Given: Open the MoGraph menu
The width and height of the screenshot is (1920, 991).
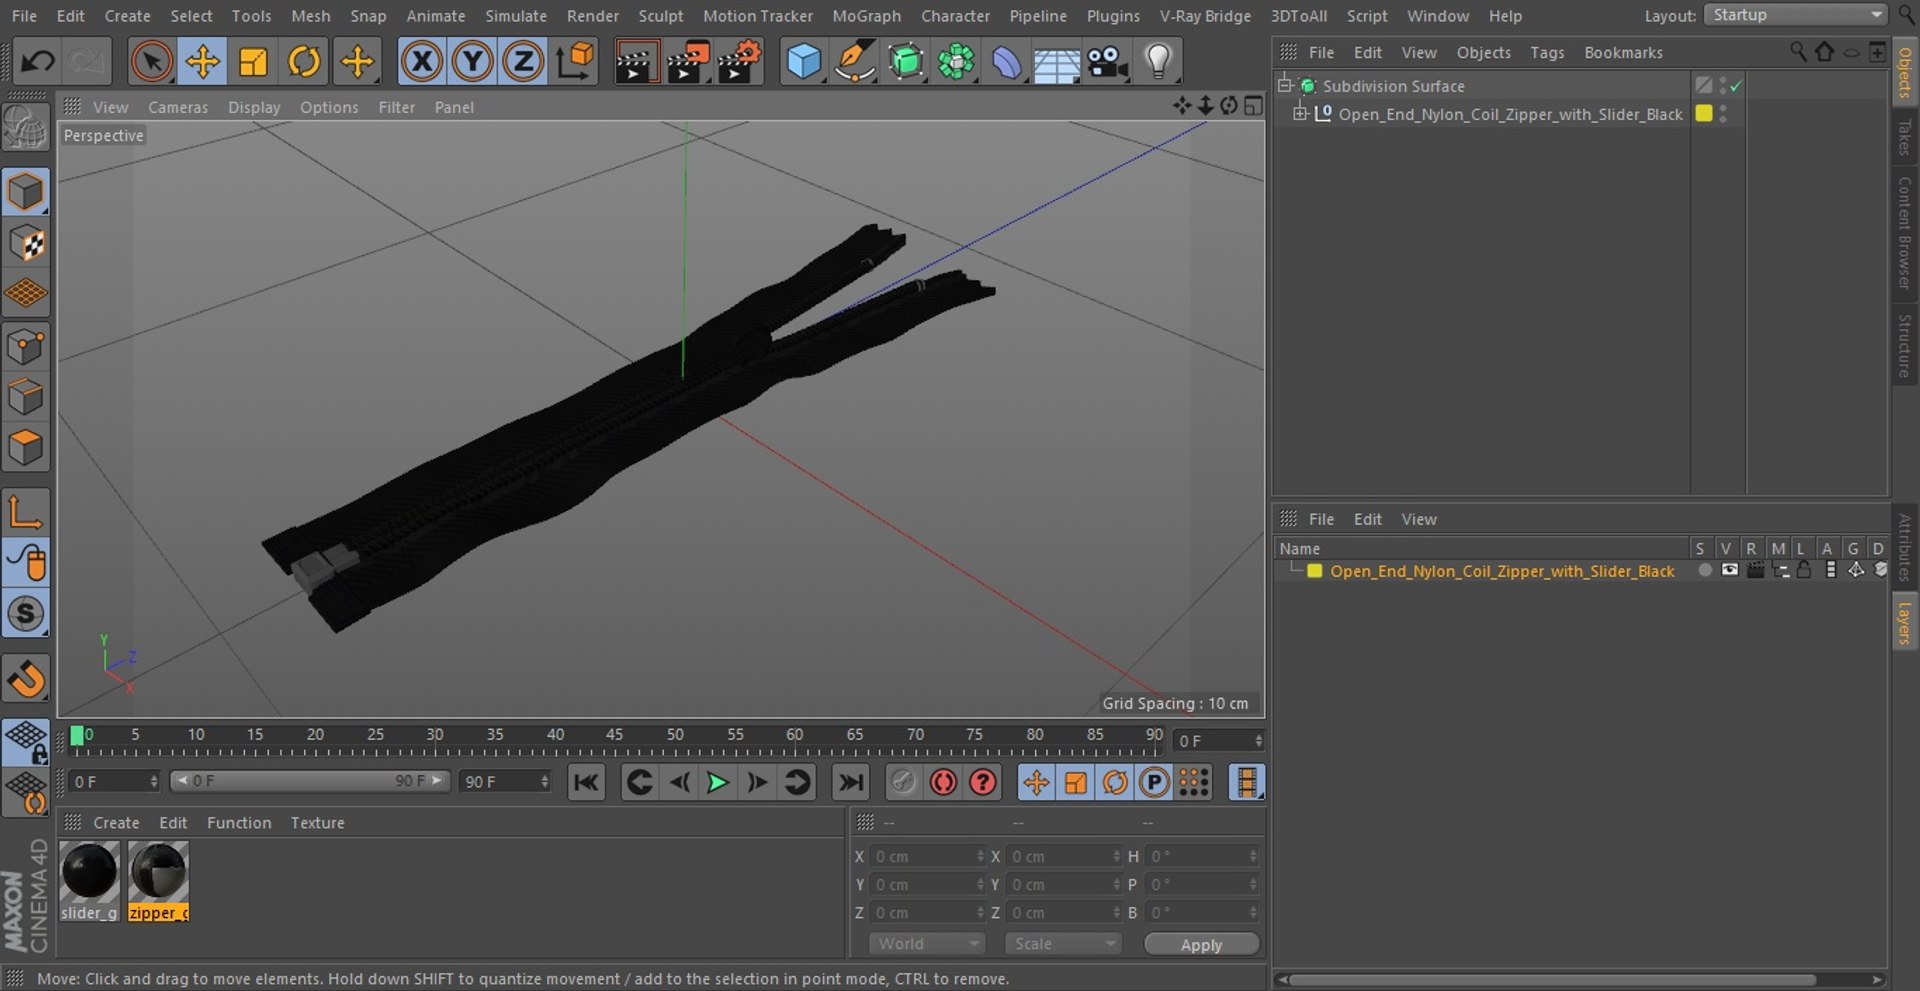Looking at the screenshot, I should coord(866,16).
